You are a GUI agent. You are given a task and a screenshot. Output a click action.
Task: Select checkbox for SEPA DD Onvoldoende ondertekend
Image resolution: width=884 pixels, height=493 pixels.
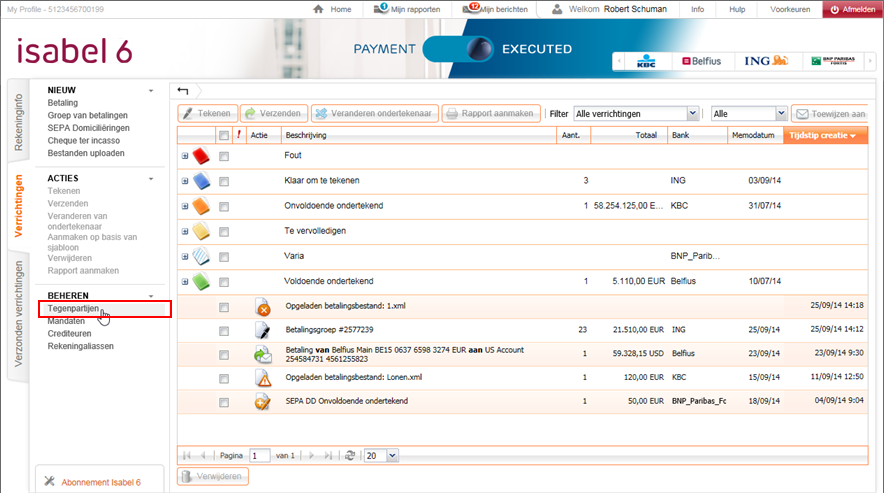pos(224,402)
